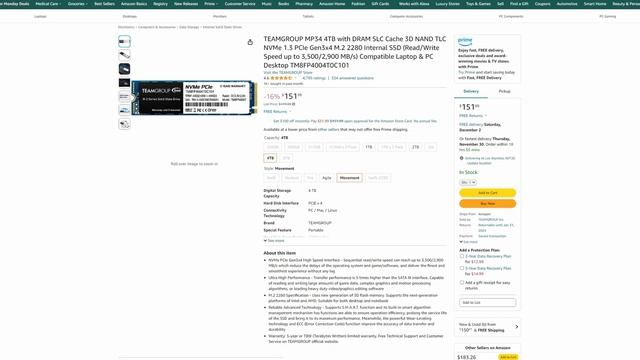
Task: Select the third product thumbnail image
Action: (x=124, y=69)
